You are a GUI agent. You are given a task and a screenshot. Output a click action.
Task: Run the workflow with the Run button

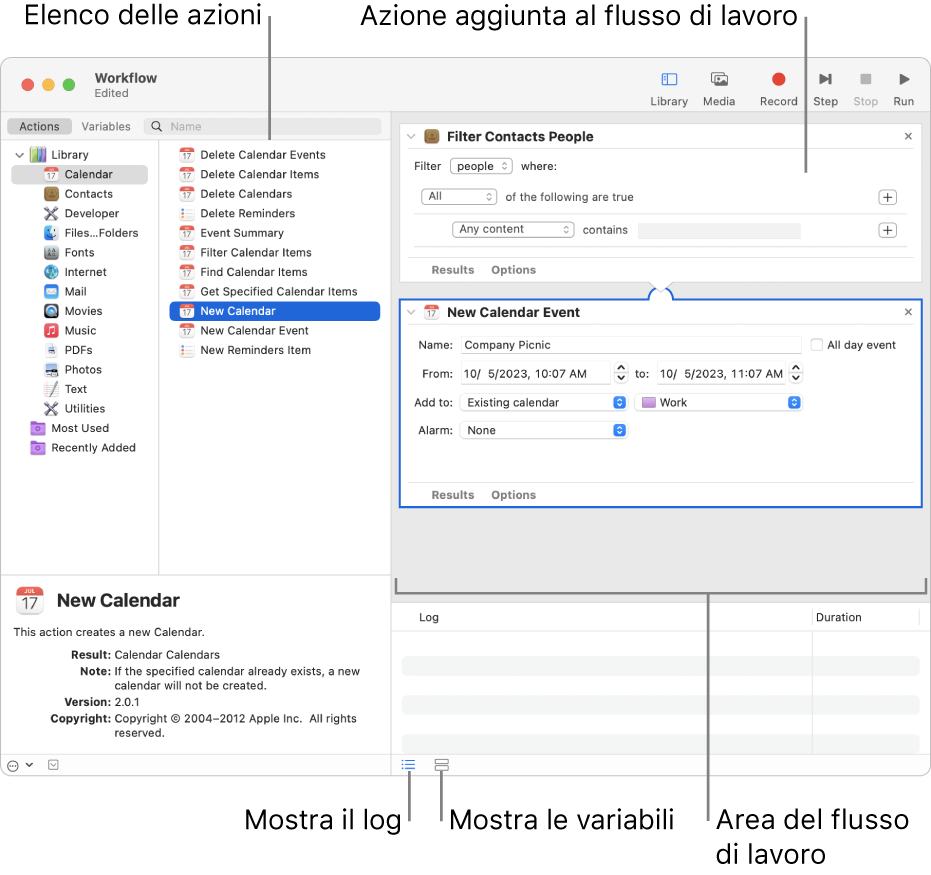coord(903,89)
